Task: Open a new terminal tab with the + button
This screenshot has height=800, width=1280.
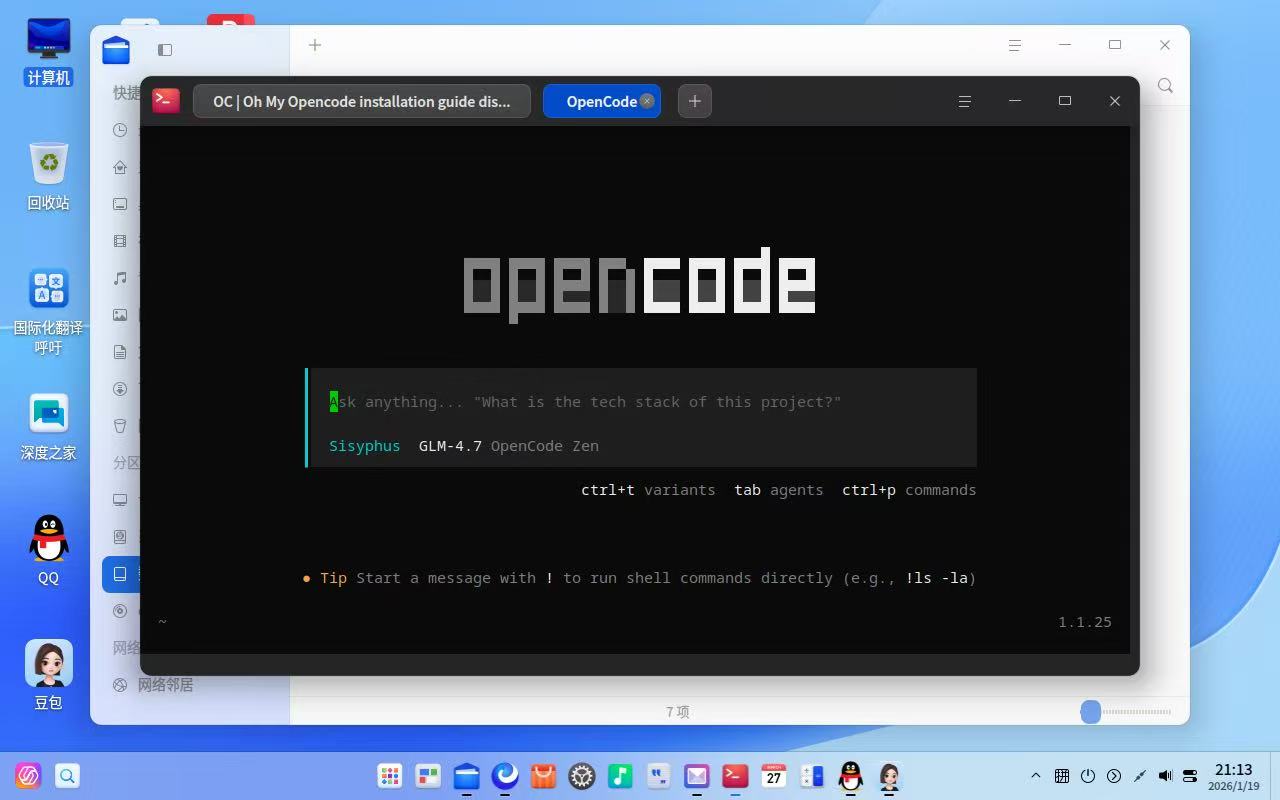Action: point(694,101)
